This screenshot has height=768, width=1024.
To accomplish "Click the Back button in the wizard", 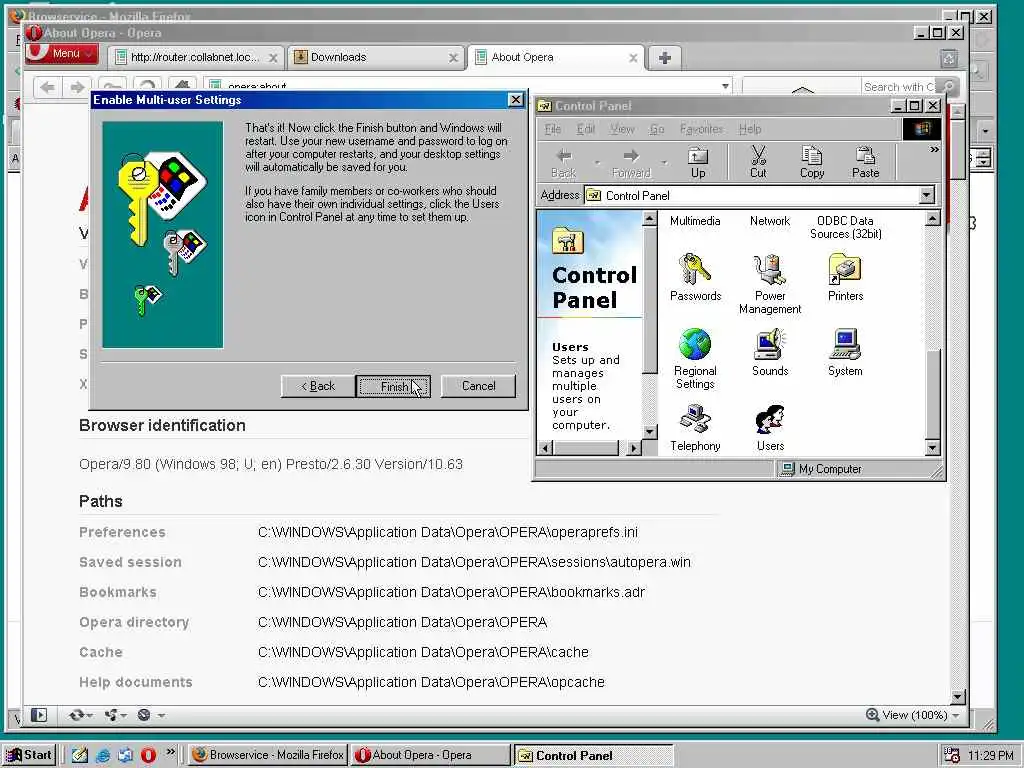I will pyautogui.click(x=318, y=386).
